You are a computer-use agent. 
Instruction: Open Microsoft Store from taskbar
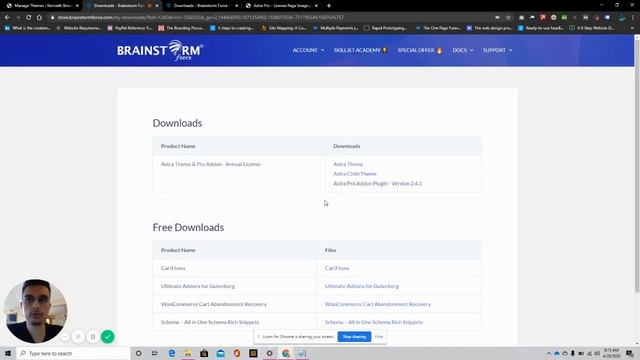(x=204, y=353)
